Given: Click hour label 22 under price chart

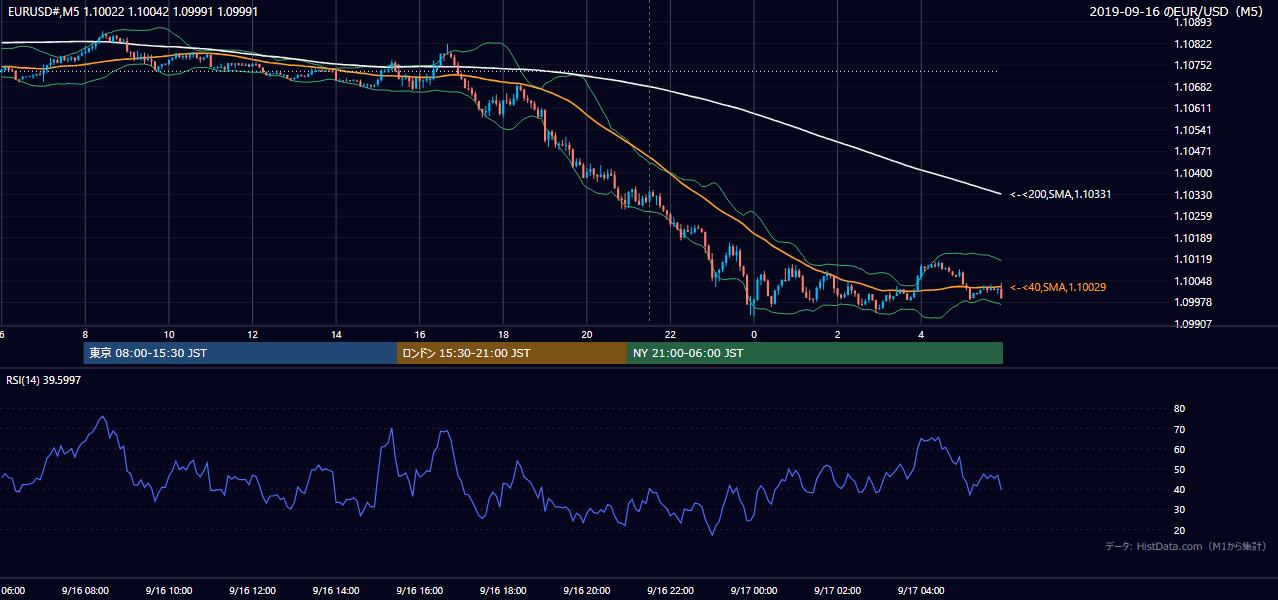Looking at the screenshot, I should pos(671,334).
